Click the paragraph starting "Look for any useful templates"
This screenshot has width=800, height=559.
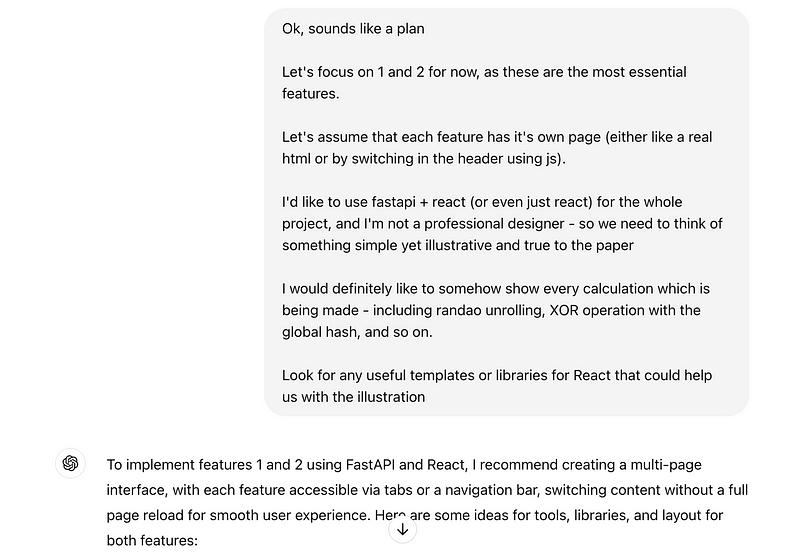(496, 386)
